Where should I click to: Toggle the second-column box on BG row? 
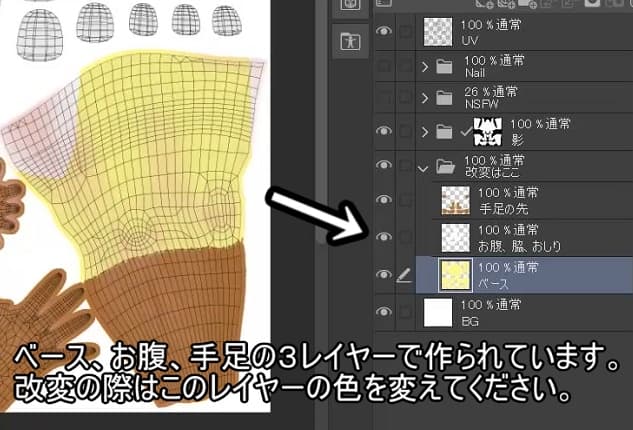click(x=405, y=312)
